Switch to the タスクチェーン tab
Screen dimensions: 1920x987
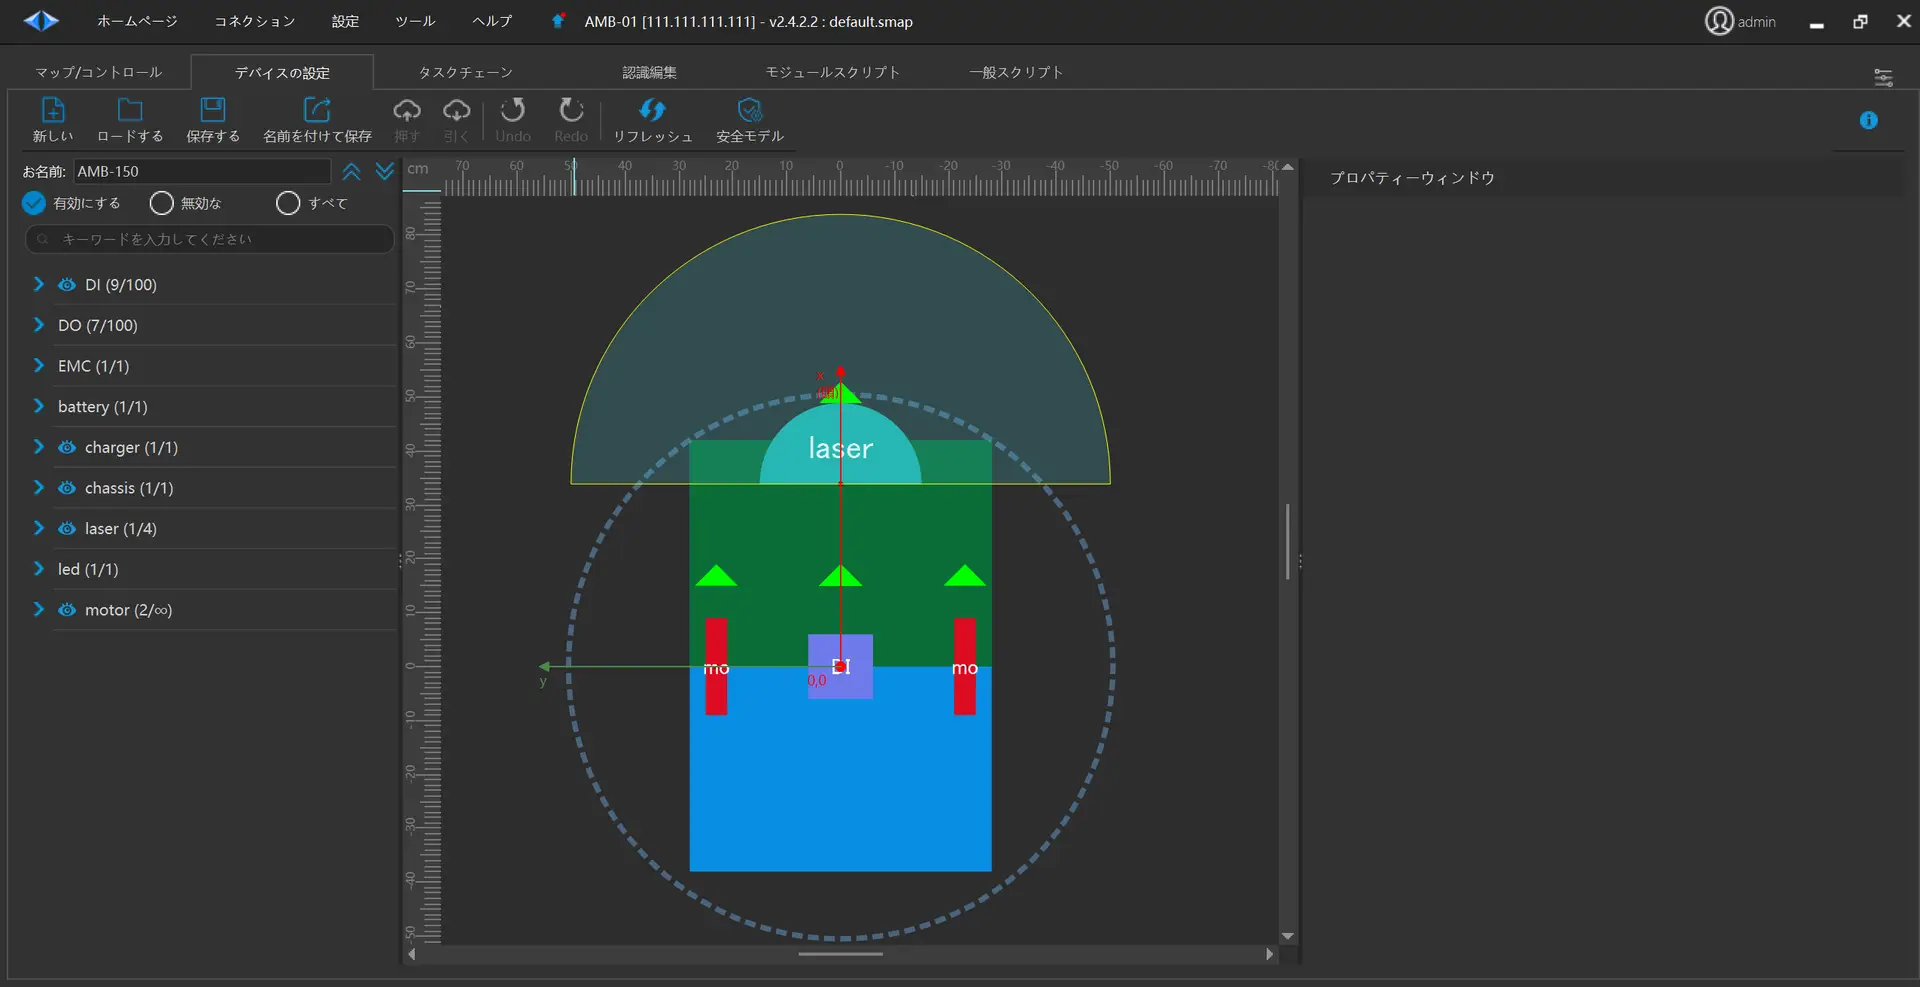point(465,73)
